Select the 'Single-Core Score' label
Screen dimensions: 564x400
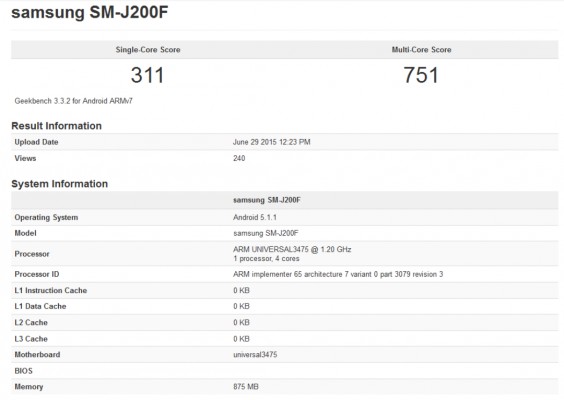[148, 50]
